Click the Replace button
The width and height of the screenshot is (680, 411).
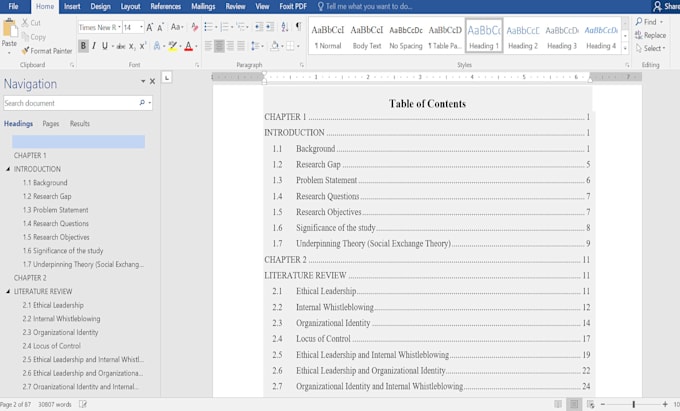tap(651, 35)
